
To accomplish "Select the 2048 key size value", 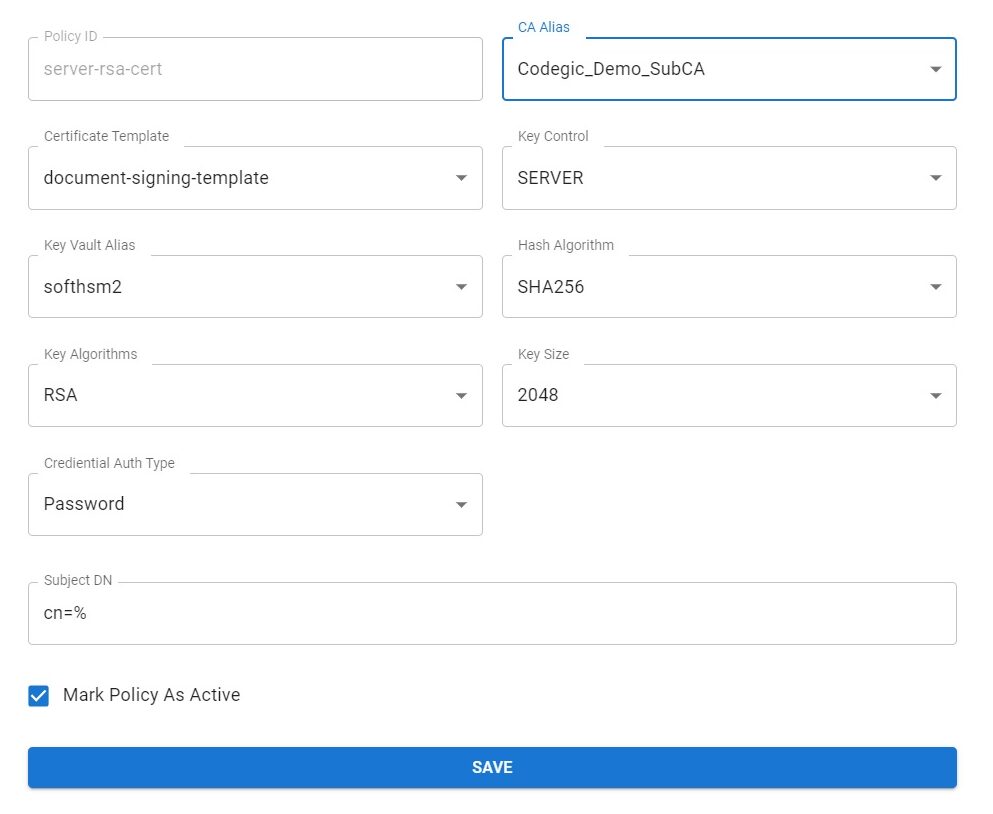I will (x=537, y=395).
